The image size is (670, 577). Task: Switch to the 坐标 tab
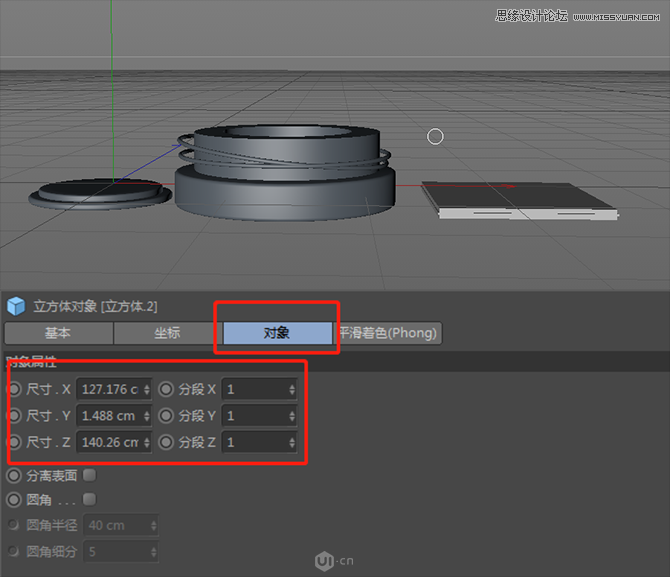[167, 333]
